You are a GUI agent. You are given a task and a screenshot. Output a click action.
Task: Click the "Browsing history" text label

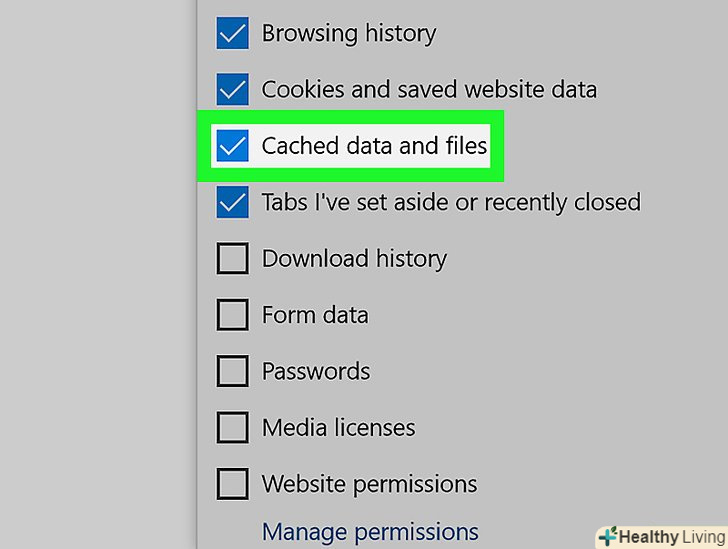click(x=348, y=33)
